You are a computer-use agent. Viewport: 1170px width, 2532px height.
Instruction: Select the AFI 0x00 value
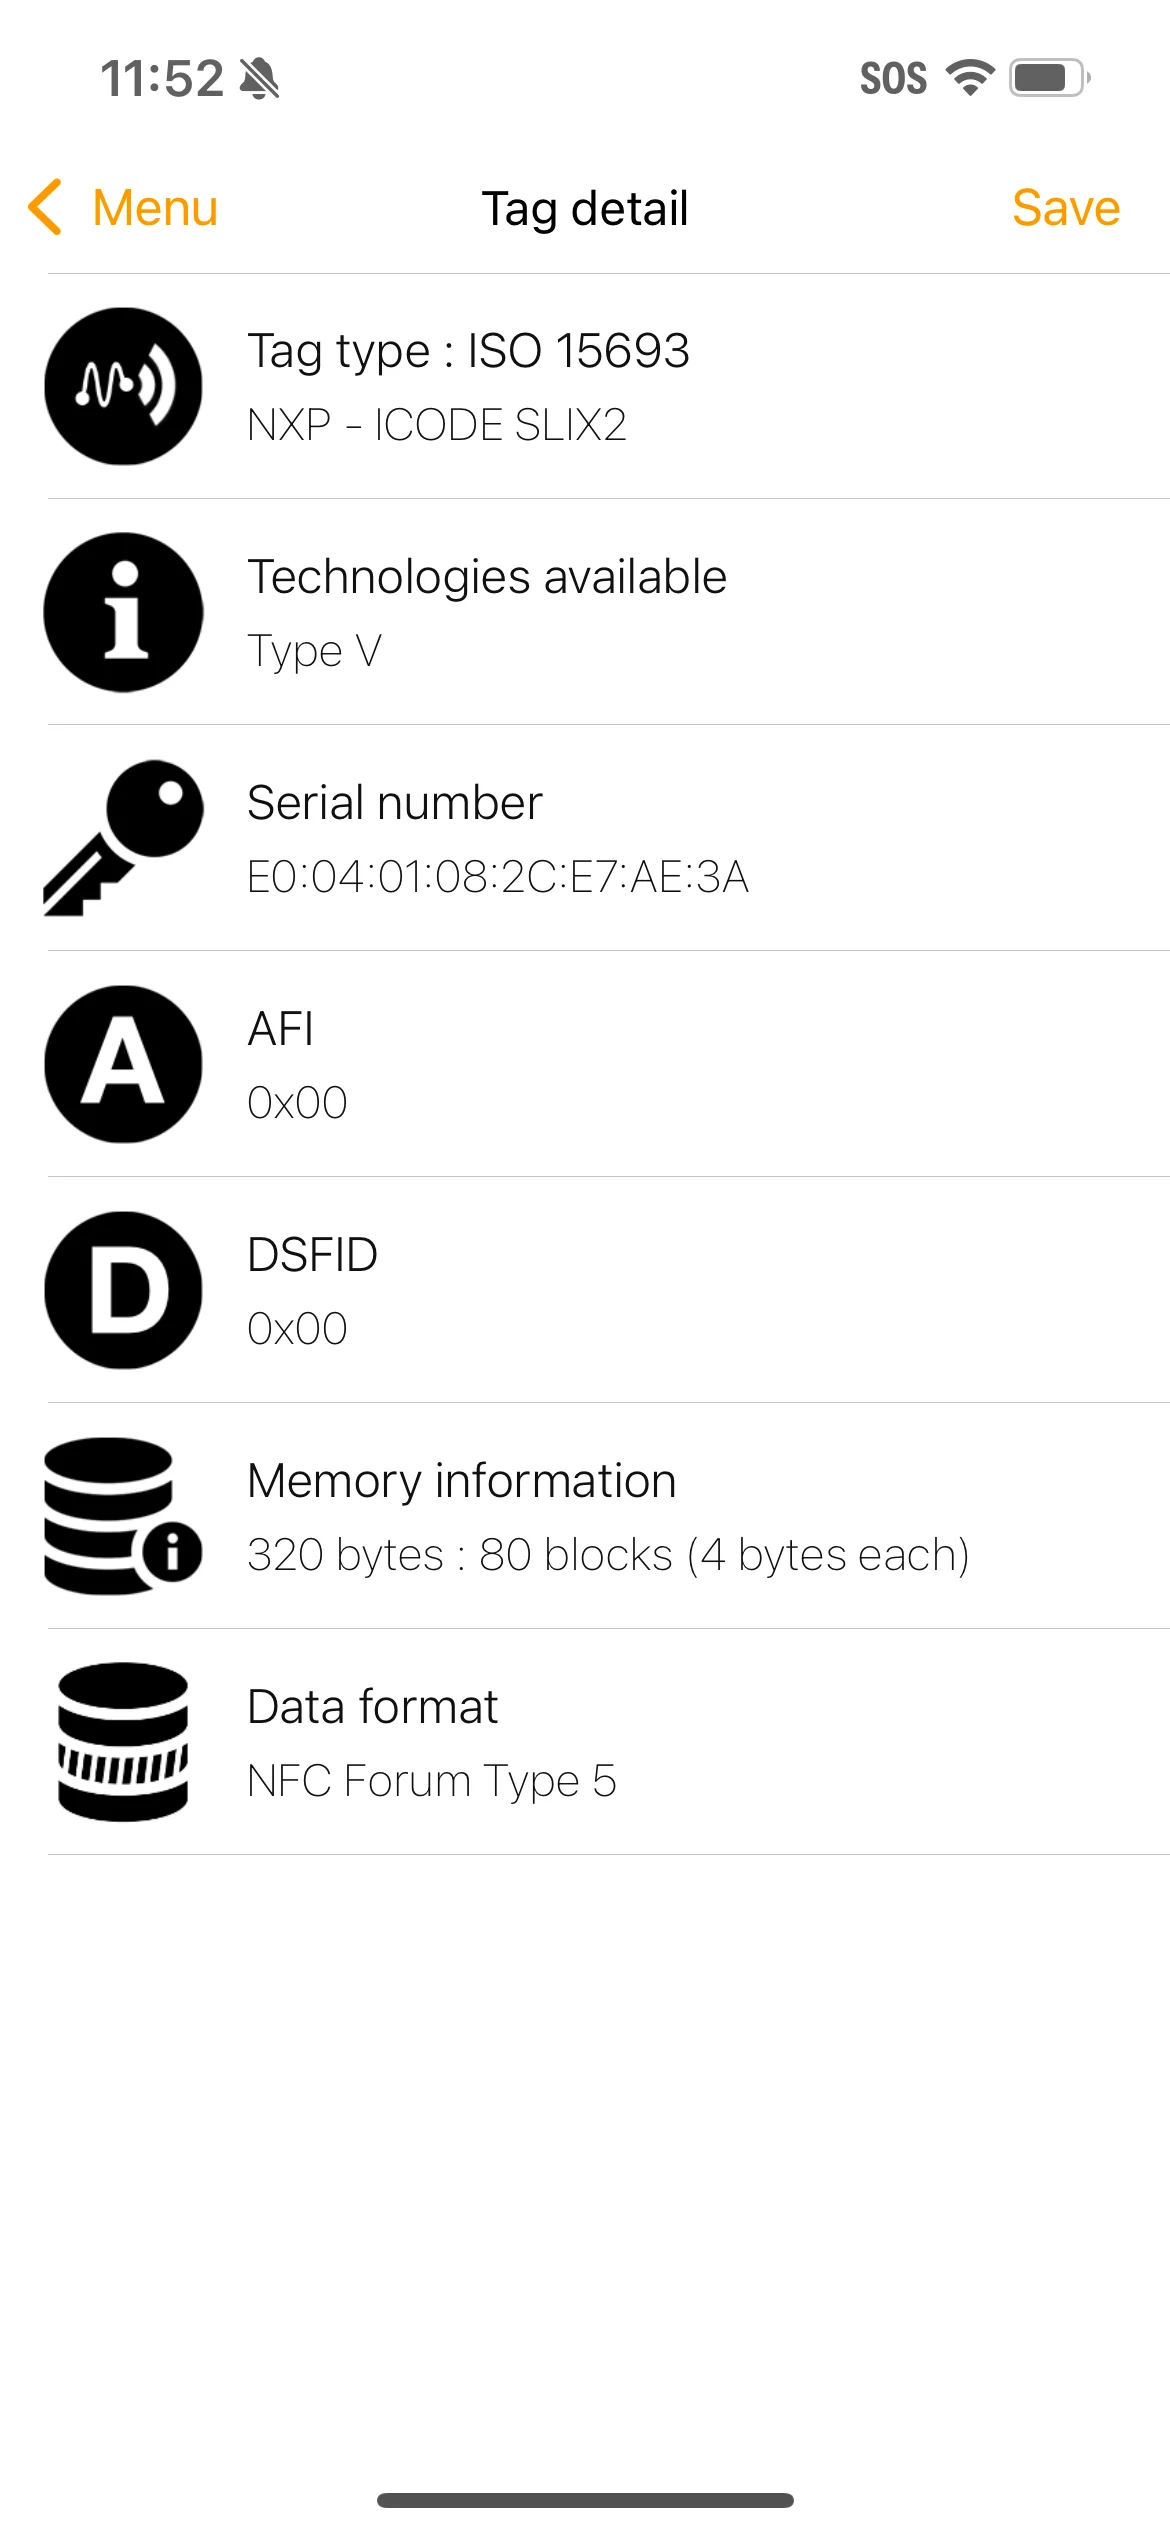[x=297, y=1103]
